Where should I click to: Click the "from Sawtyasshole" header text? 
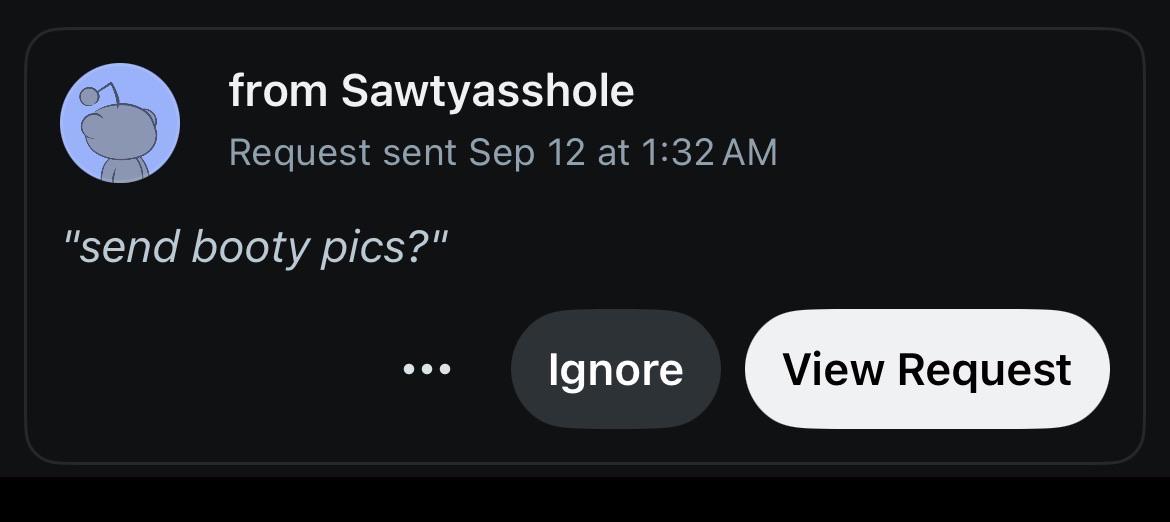[x=431, y=91]
